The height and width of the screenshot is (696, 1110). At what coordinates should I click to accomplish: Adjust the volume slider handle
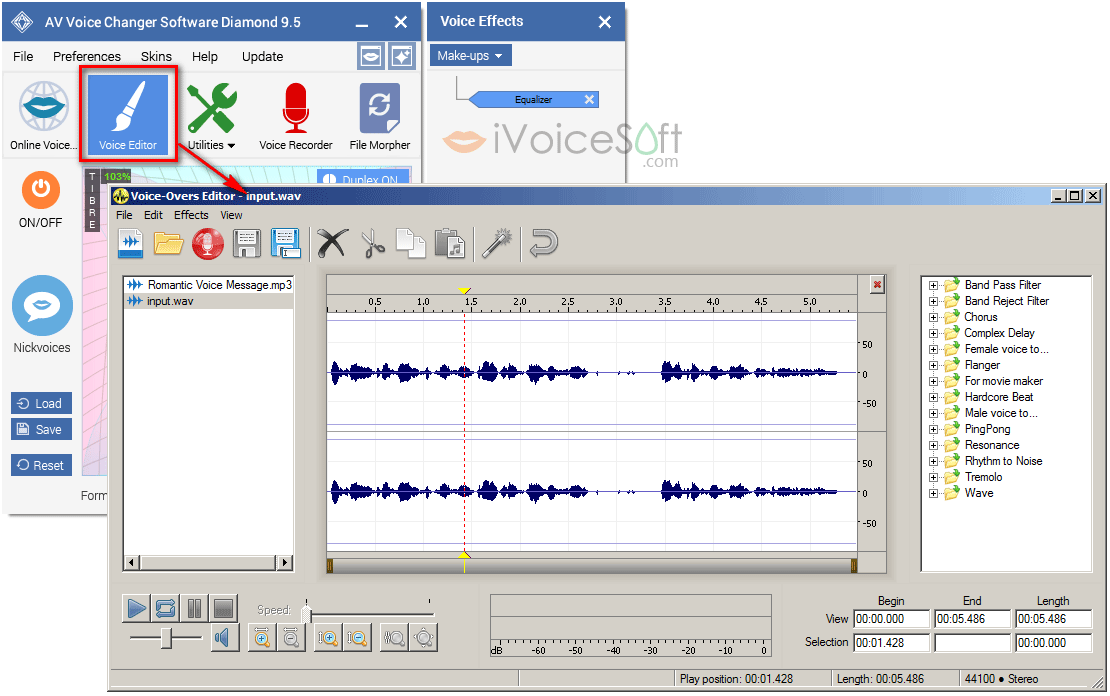tap(166, 638)
